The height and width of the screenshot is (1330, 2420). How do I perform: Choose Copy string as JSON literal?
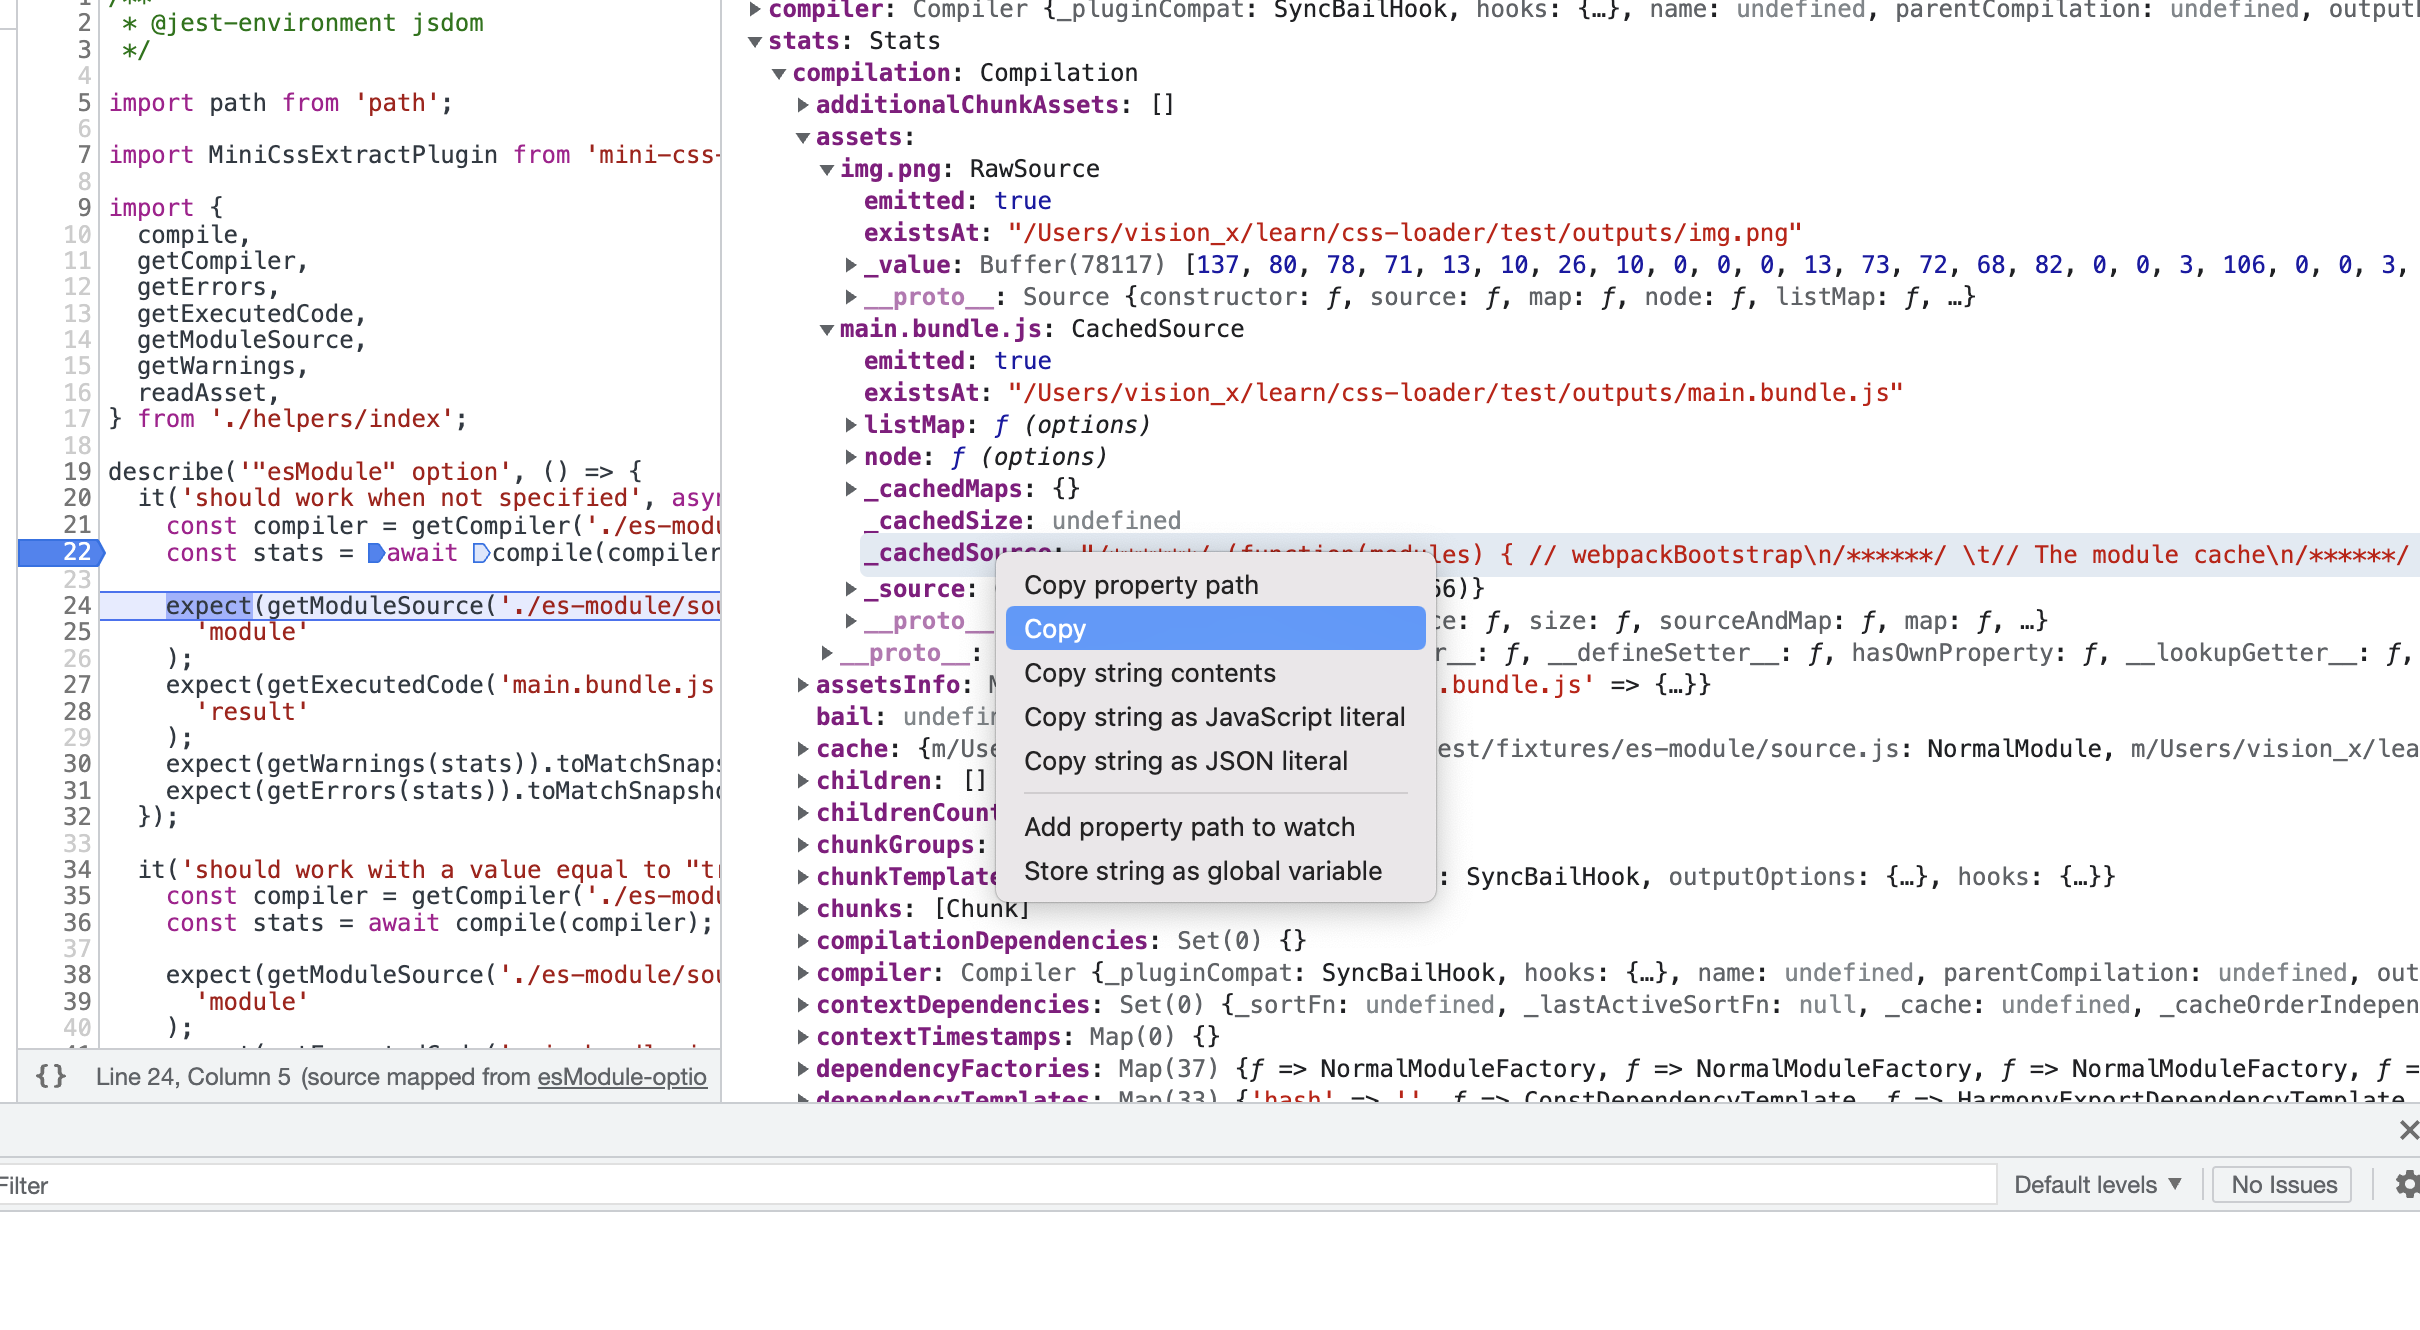[1186, 761]
